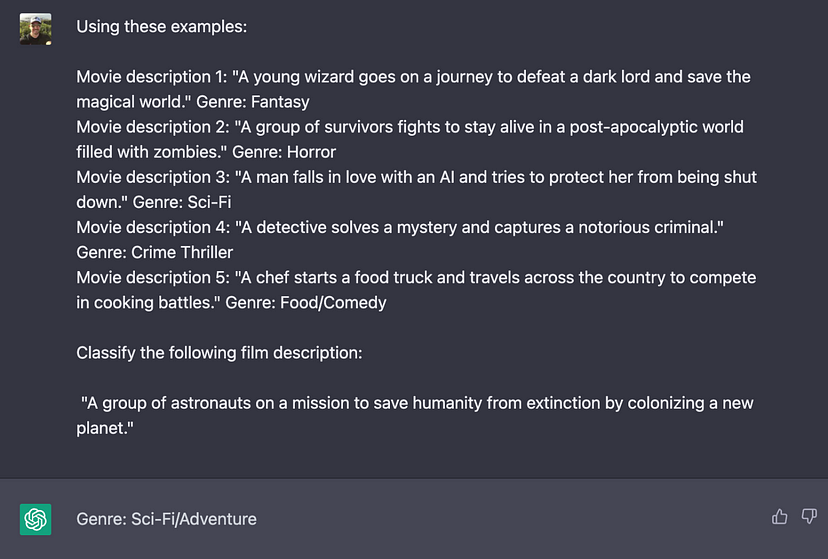This screenshot has height=559, width=828.
Task: Click the "Genre: Horror" text
Action: [x=284, y=152]
